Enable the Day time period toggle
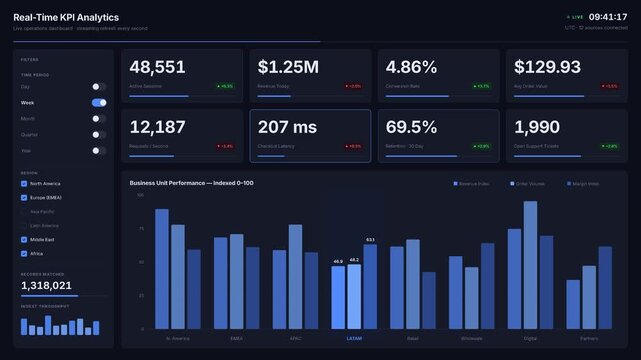641x360 pixels. (99, 87)
